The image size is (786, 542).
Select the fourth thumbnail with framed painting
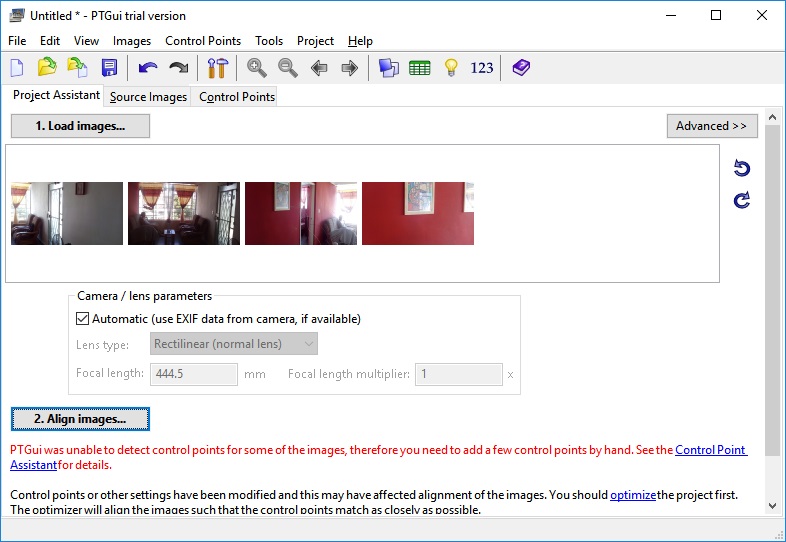[418, 213]
